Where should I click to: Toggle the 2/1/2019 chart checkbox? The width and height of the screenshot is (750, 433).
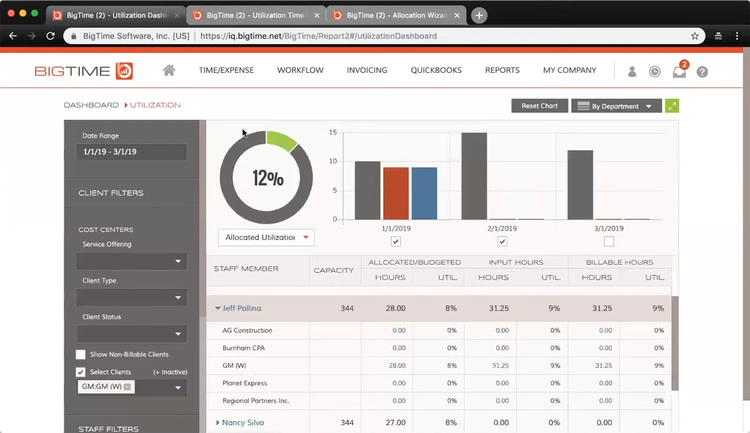(x=502, y=242)
